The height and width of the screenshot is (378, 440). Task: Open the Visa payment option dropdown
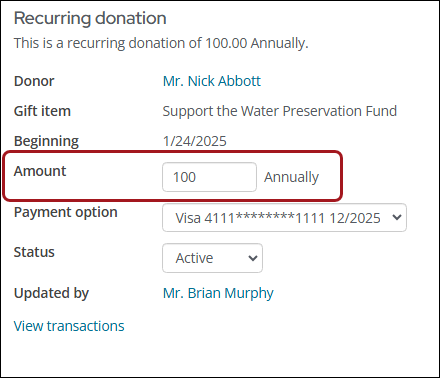pyautogui.click(x=284, y=218)
